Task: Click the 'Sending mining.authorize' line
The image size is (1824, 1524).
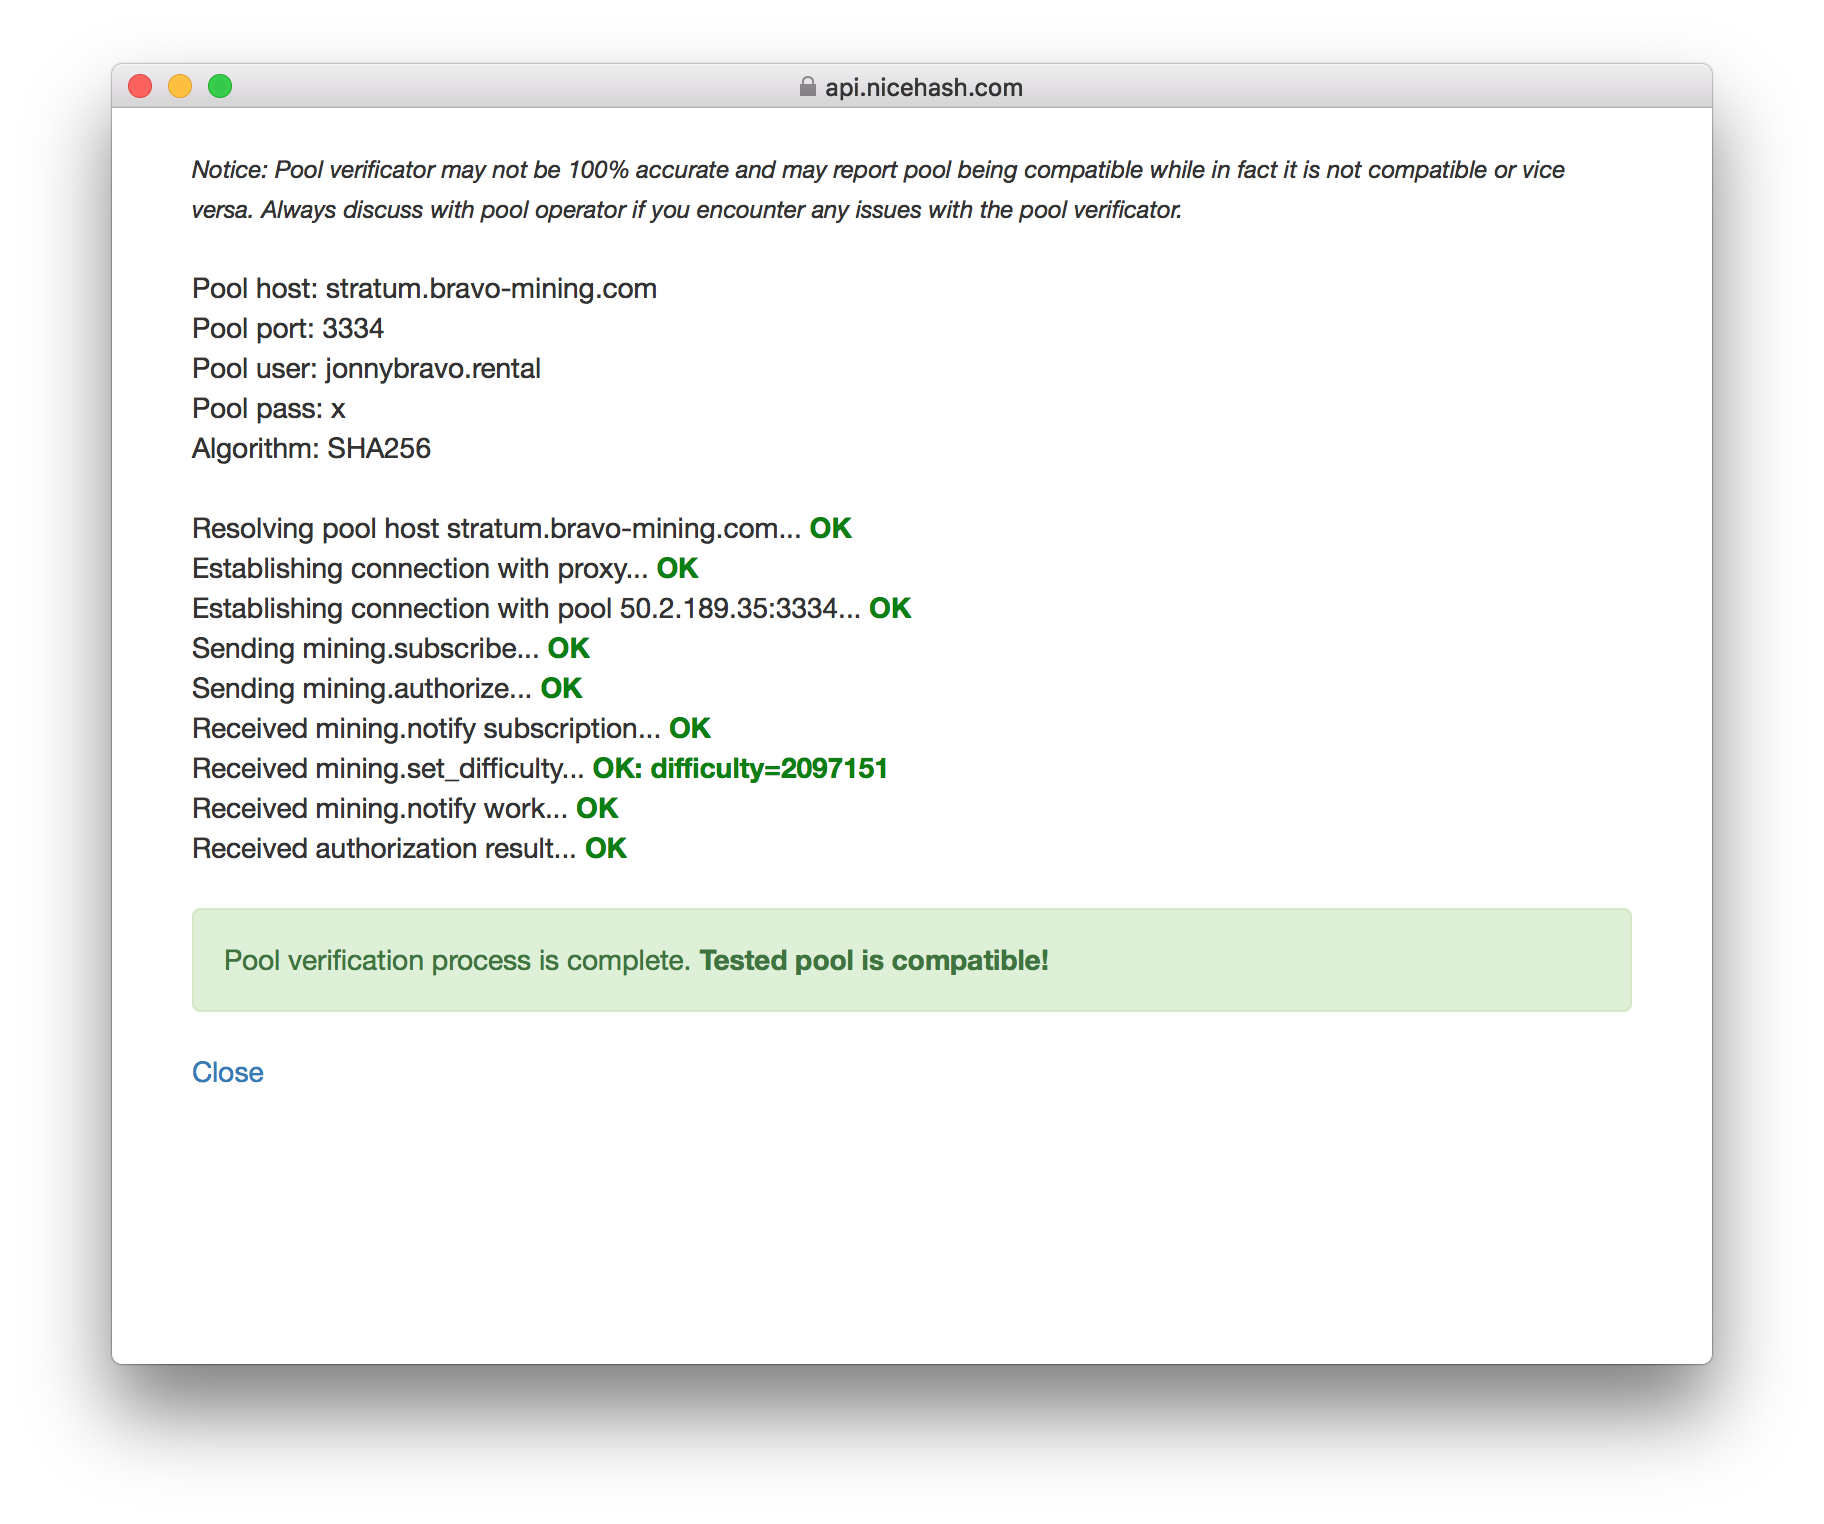Action: 387,688
